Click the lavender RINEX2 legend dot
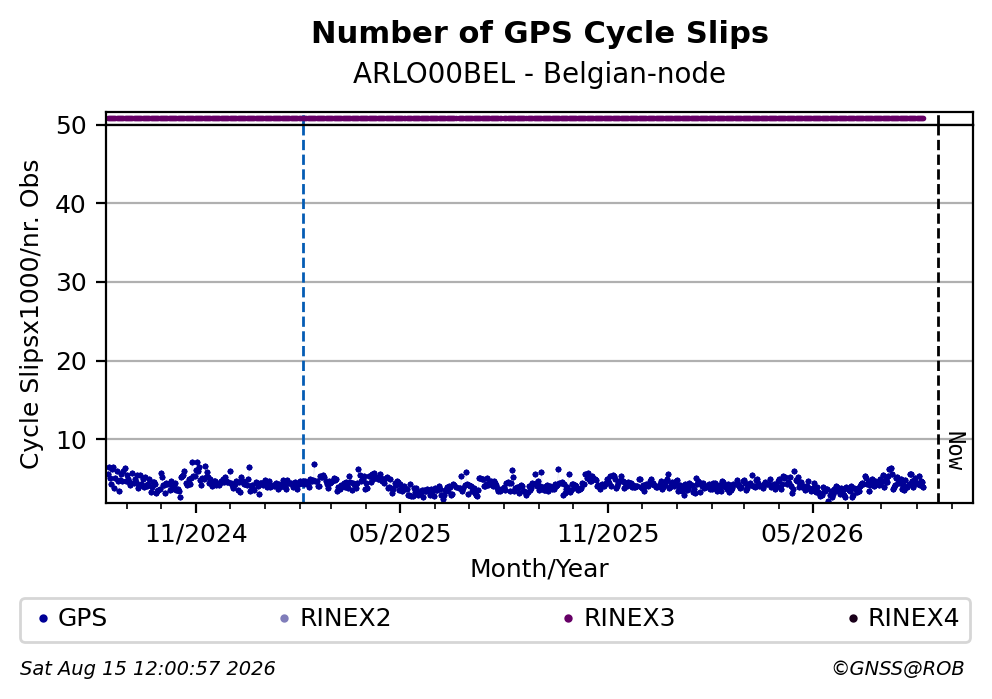 (285, 619)
